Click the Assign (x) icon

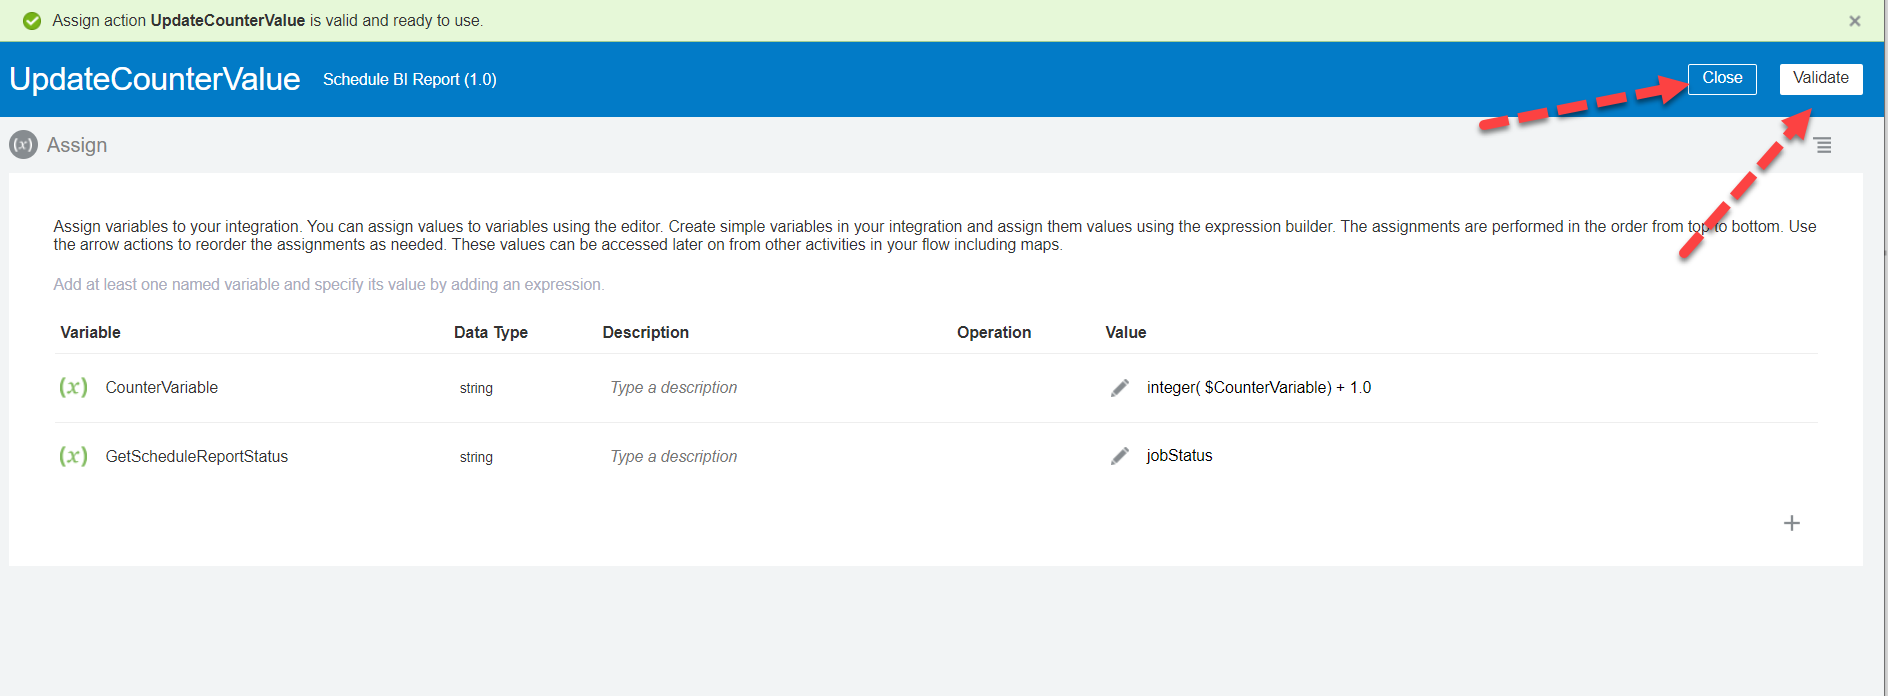coord(23,145)
